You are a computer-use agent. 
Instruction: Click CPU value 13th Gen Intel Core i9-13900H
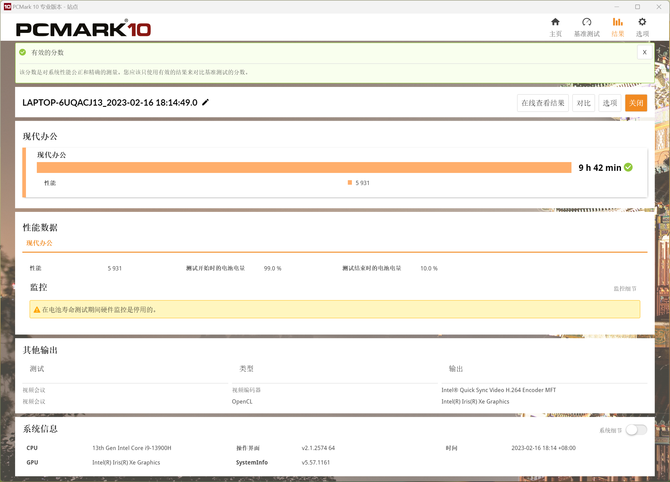click(132, 448)
